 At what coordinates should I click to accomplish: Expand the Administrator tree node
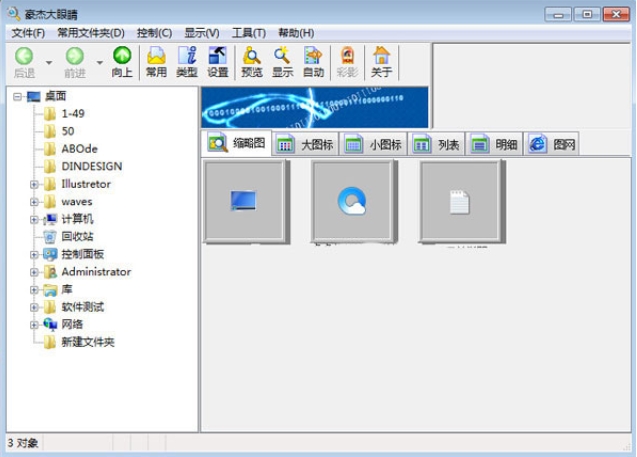pos(34,272)
